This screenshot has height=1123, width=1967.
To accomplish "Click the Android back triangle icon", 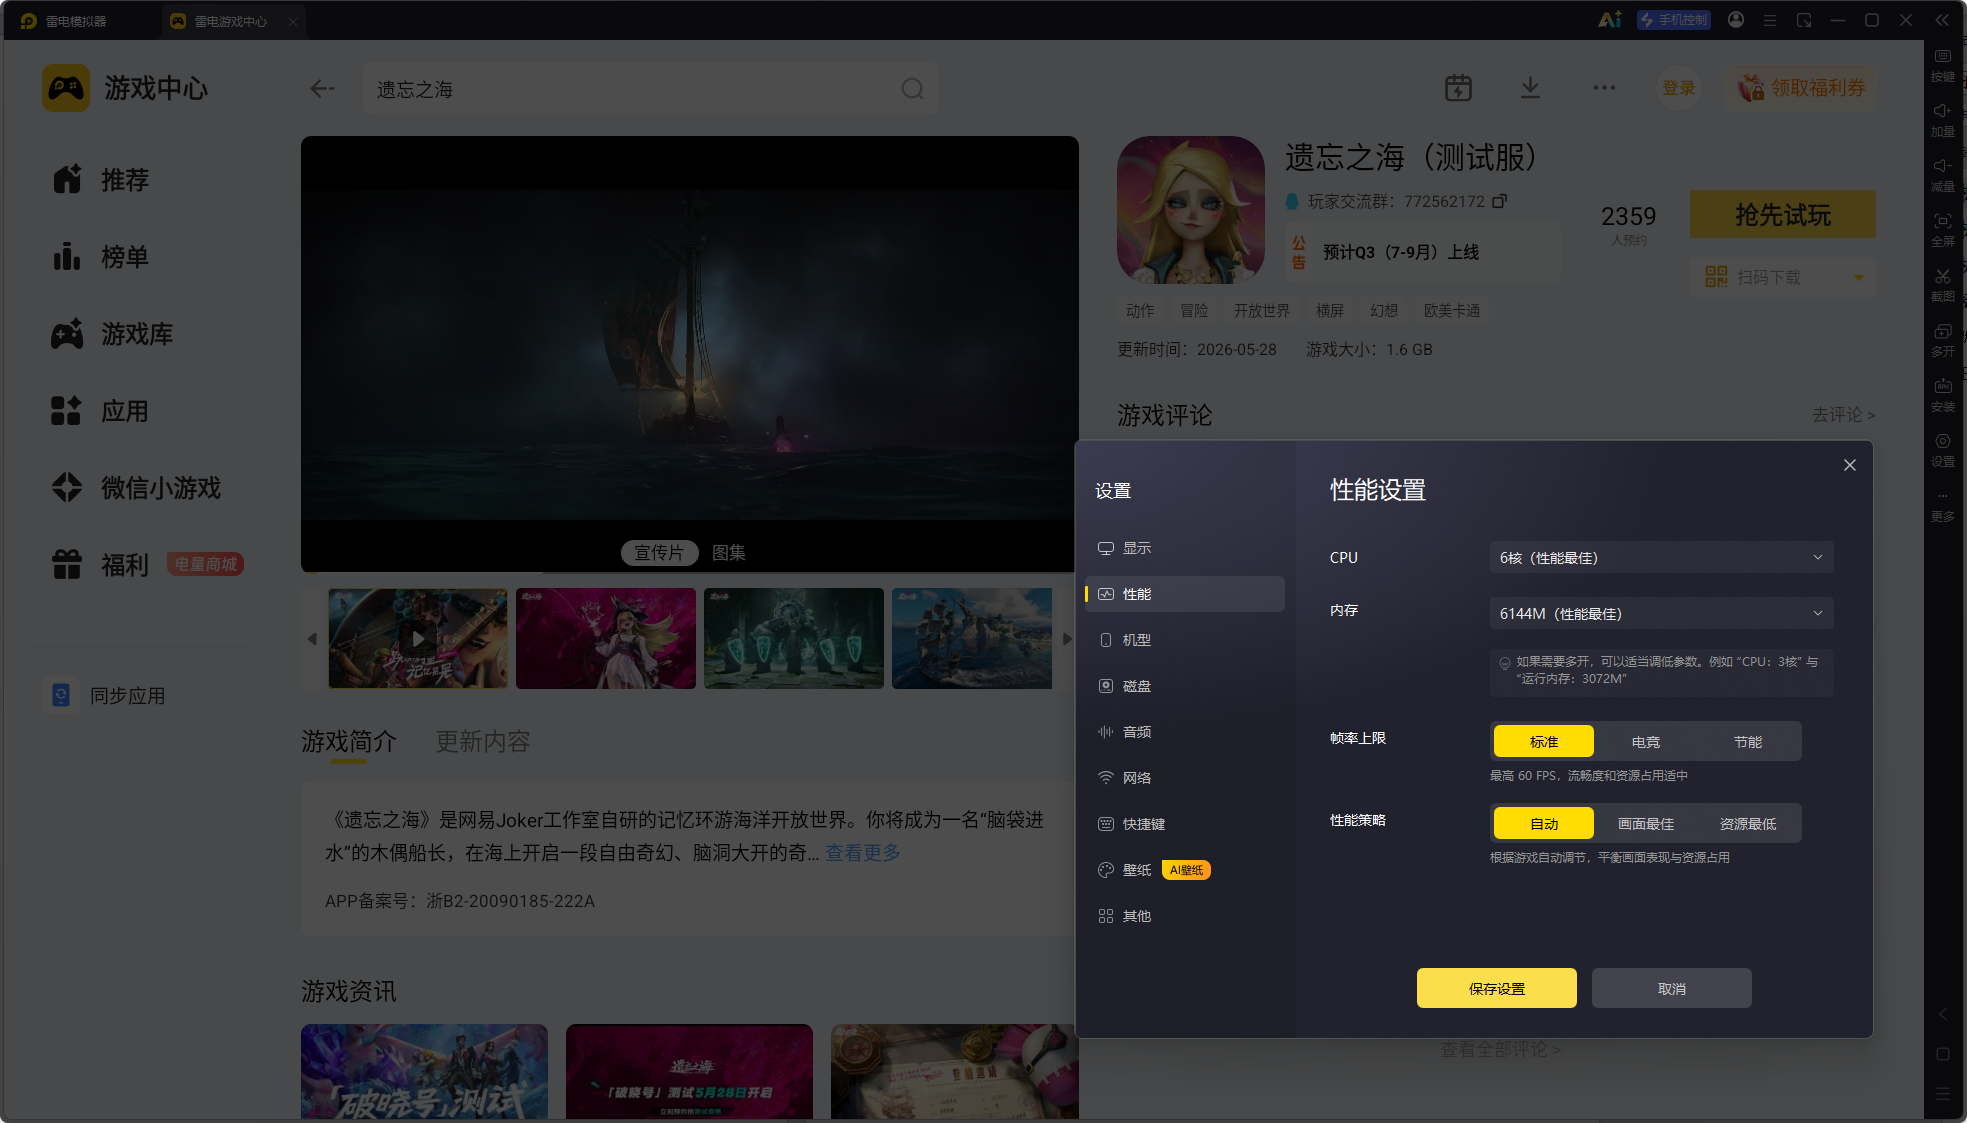I will (1942, 1014).
